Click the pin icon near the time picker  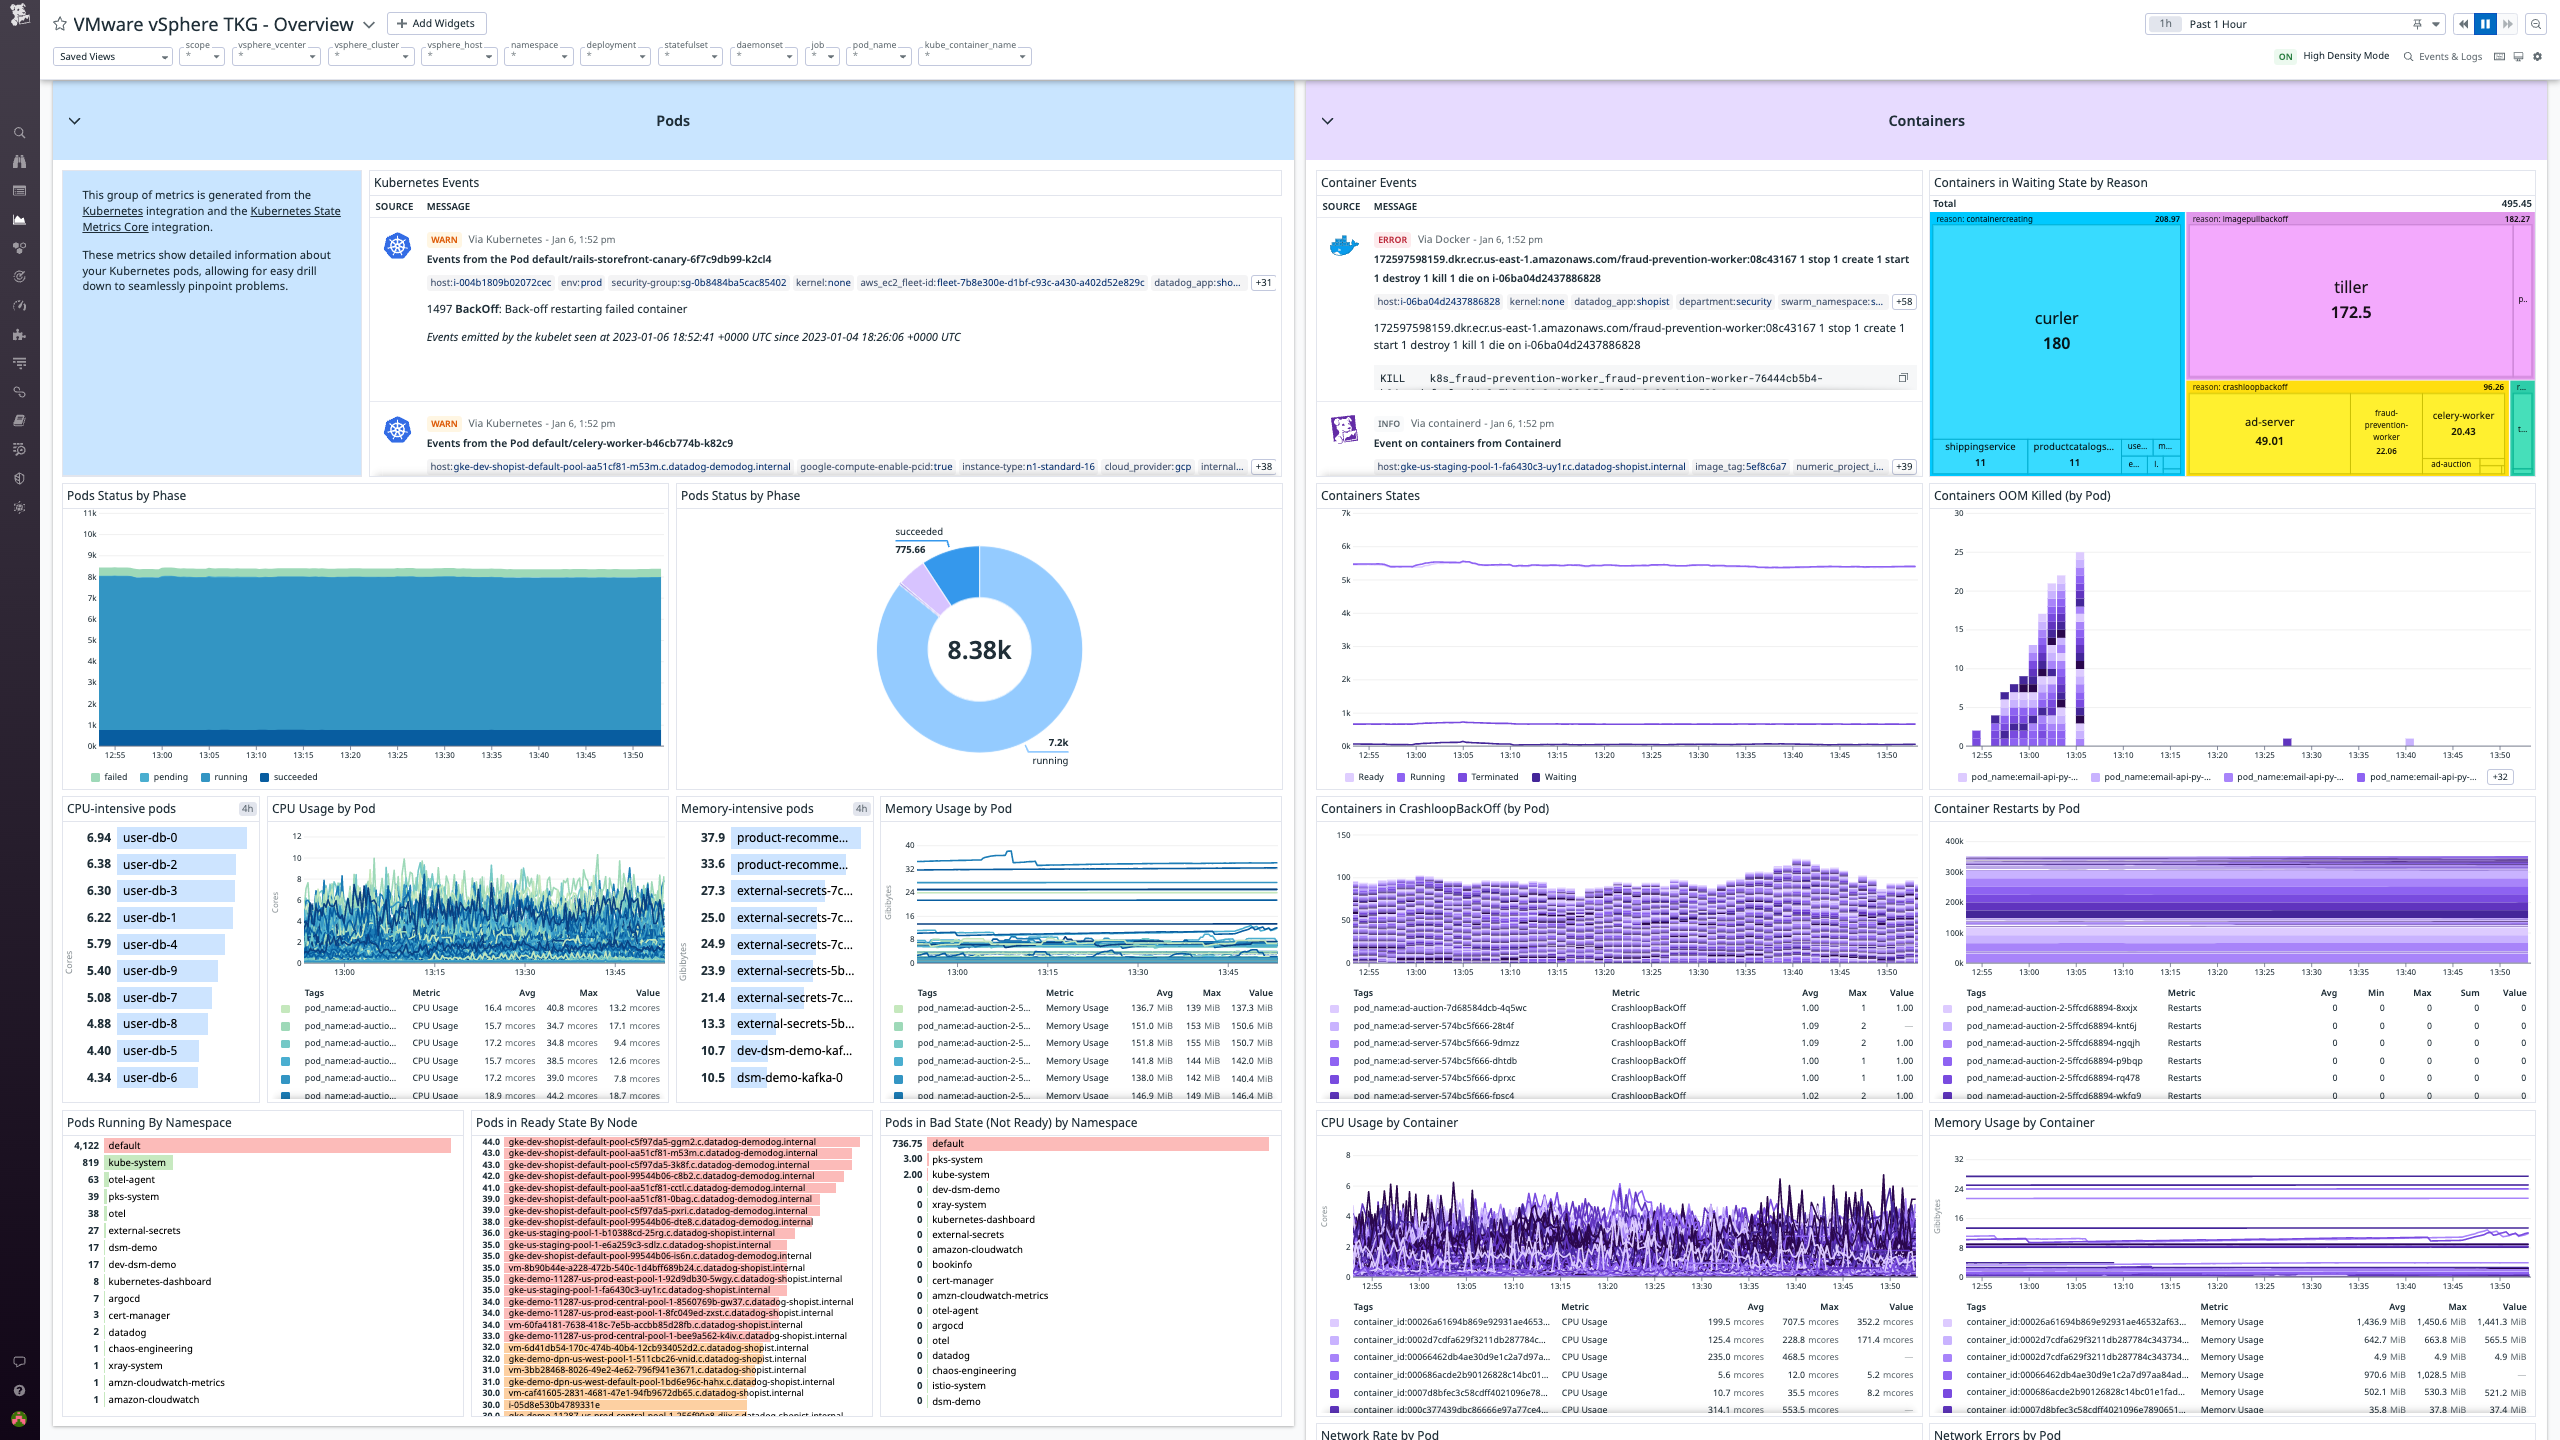(2416, 23)
